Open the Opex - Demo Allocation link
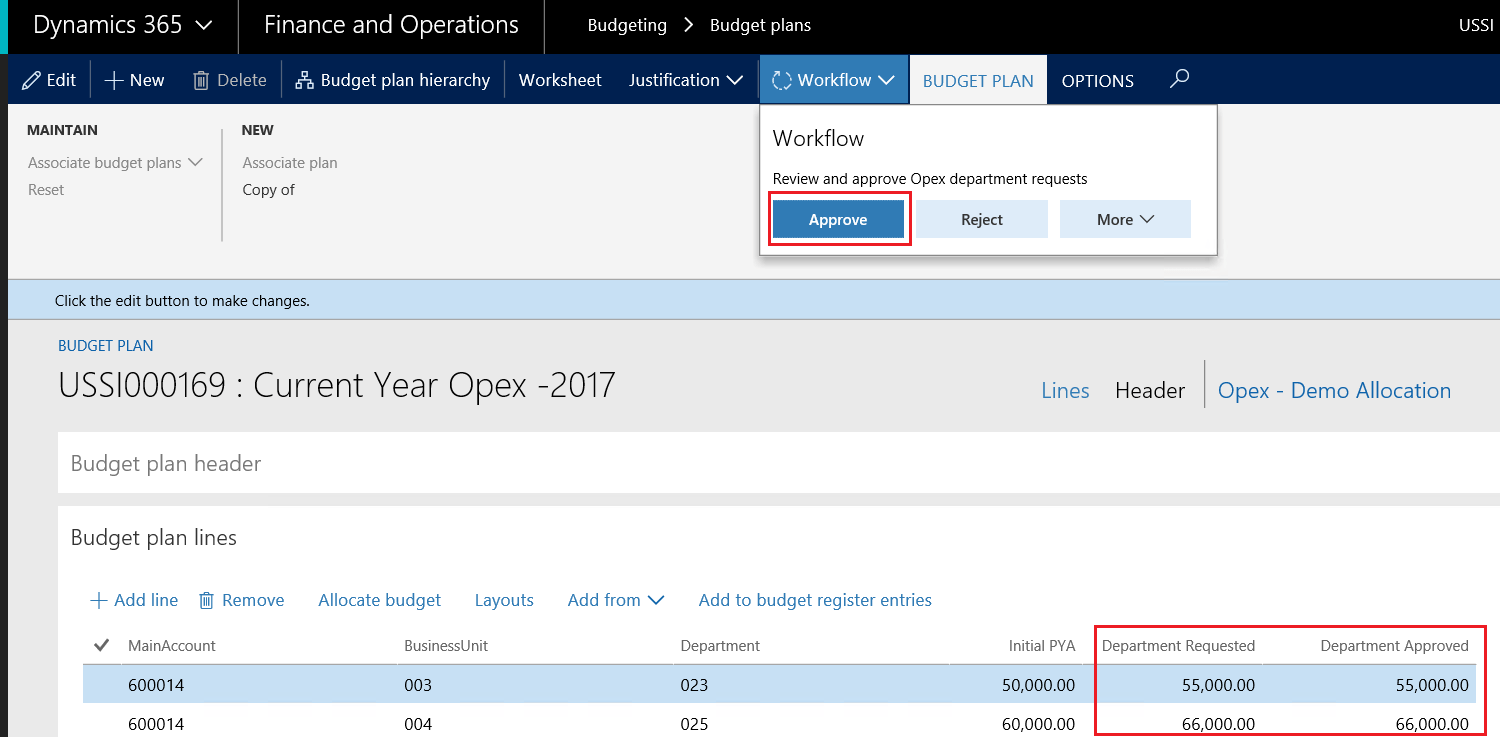This screenshot has height=738, width=1500. point(1334,390)
